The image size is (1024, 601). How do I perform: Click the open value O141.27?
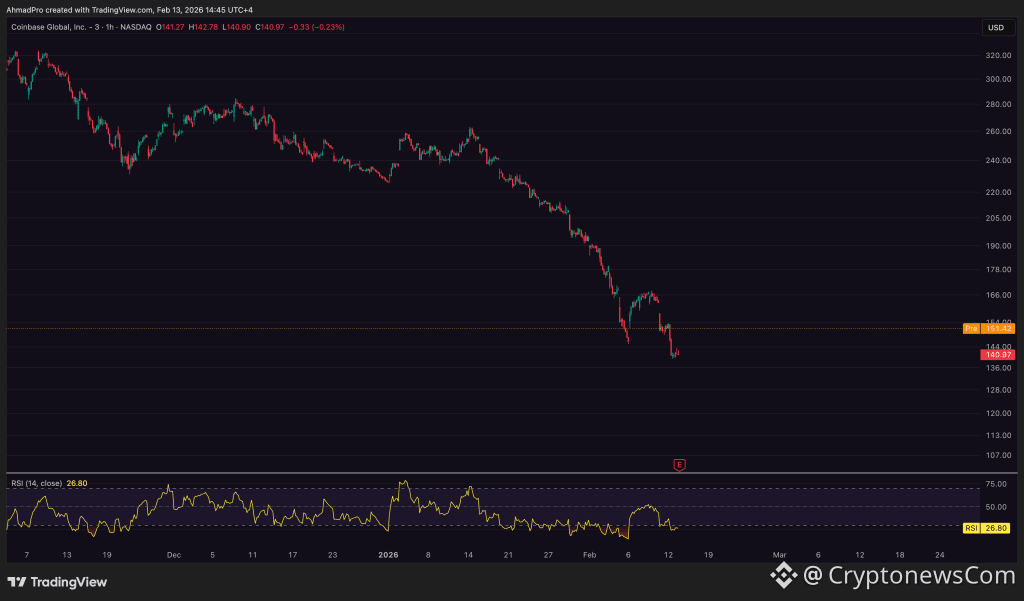tap(170, 27)
